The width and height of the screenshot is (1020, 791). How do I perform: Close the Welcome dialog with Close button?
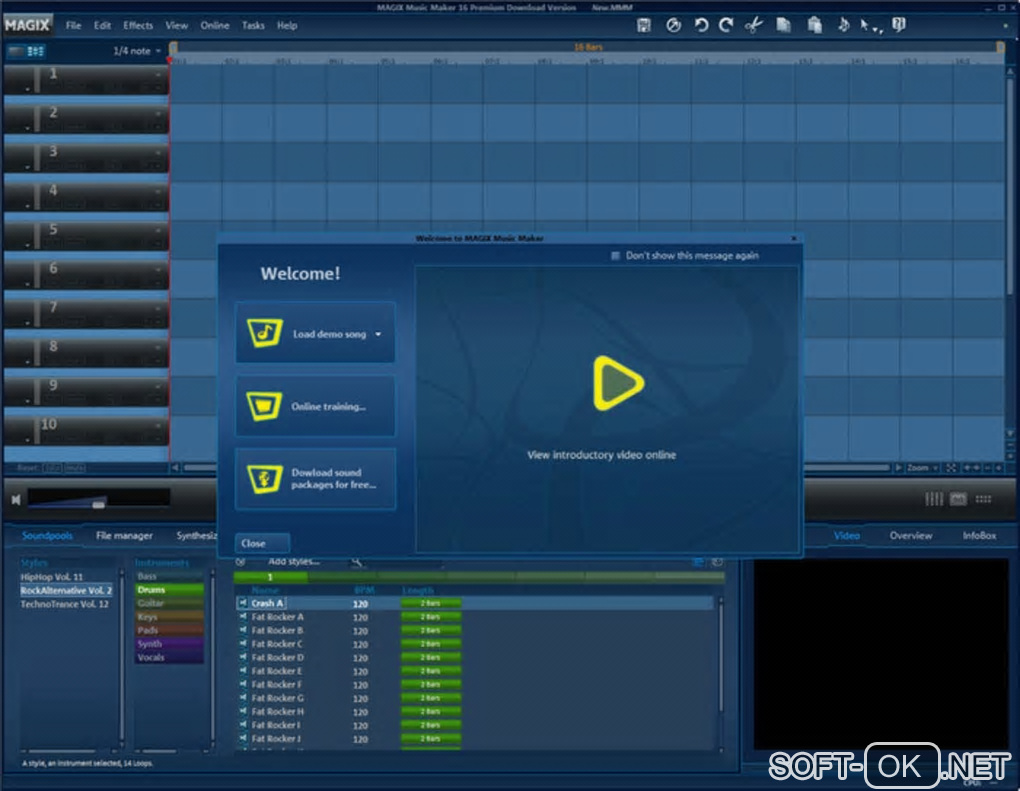pyautogui.click(x=262, y=543)
